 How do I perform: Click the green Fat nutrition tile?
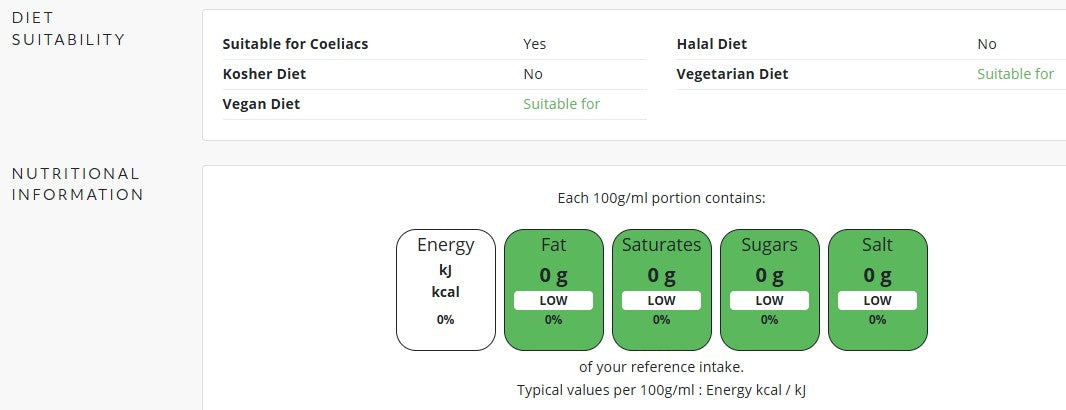pyautogui.click(x=553, y=290)
